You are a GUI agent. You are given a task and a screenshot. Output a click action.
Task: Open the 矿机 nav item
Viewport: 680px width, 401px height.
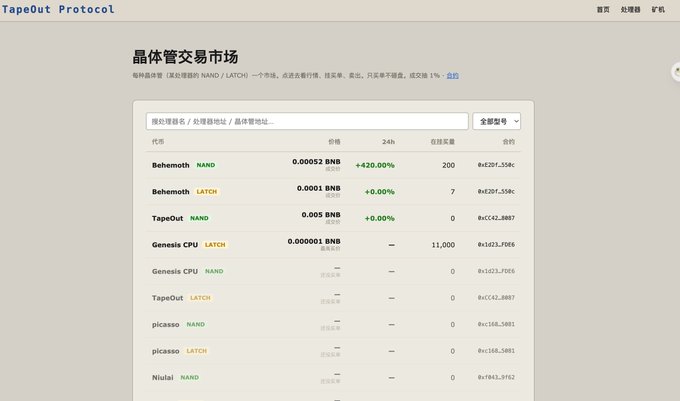(x=658, y=10)
